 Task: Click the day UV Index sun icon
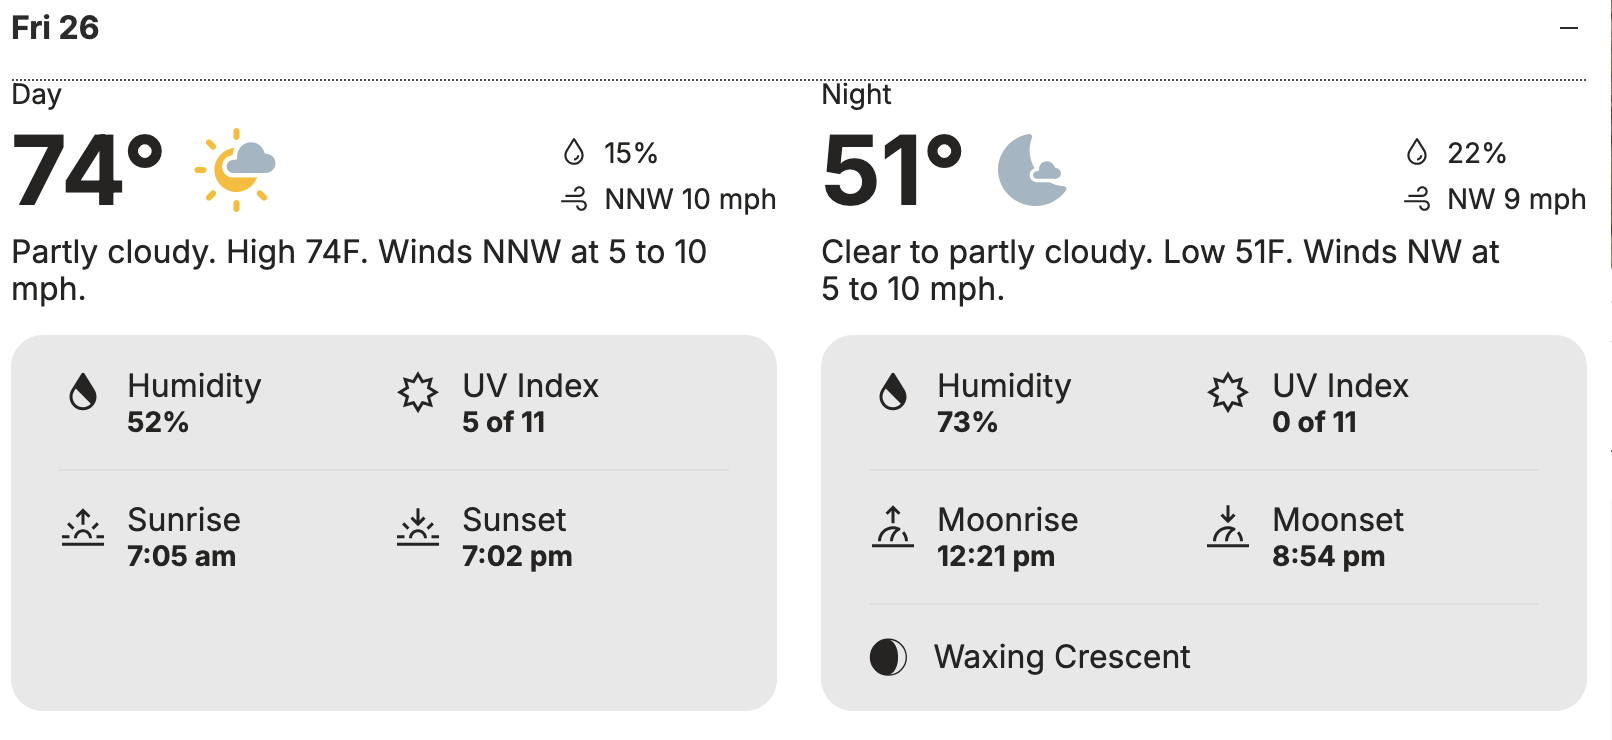(418, 392)
